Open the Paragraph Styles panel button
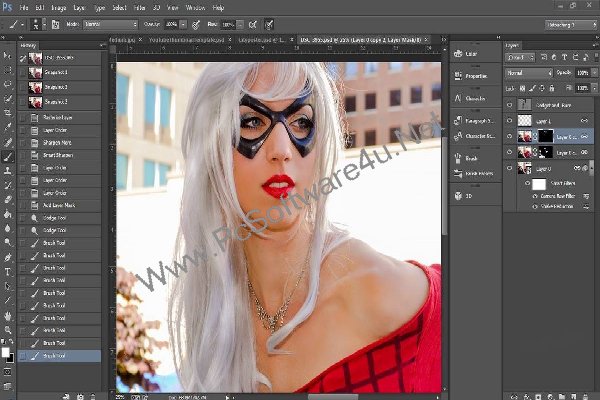The image size is (600, 400). 474,121
